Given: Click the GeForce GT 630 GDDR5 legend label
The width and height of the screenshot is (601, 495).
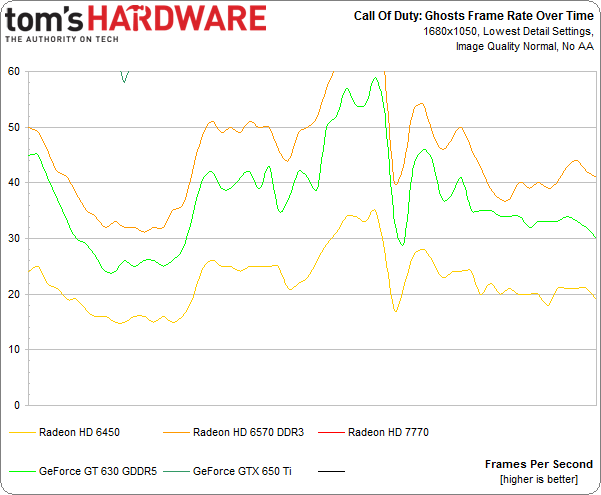Looking at the screenshot, I should 98,471.
